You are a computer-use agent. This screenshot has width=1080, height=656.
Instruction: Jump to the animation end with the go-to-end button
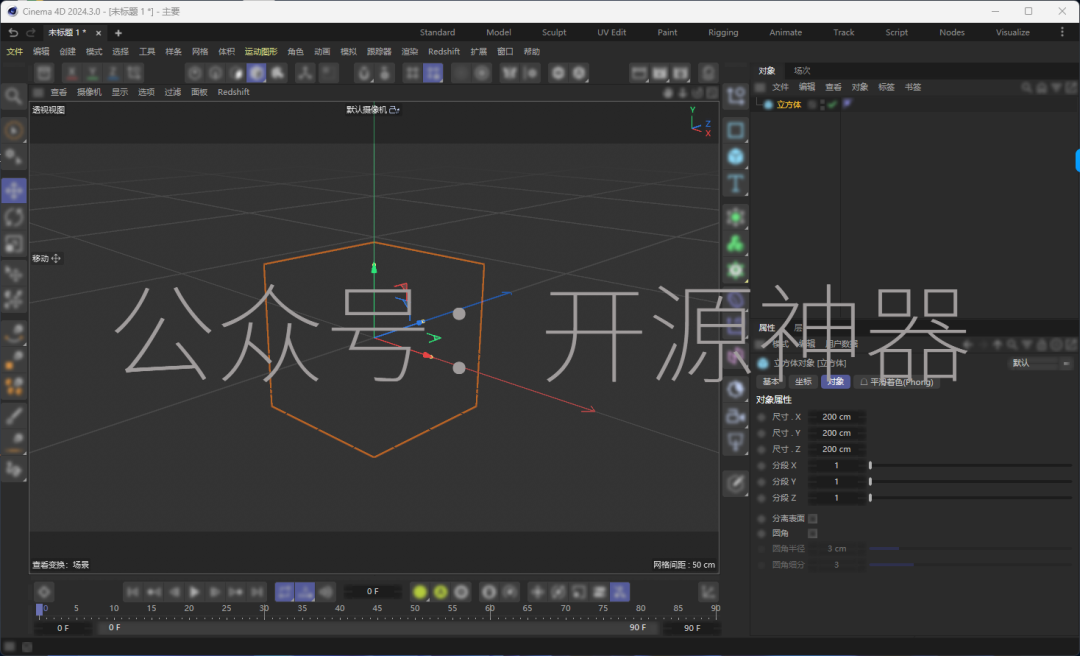click(256, 592)
